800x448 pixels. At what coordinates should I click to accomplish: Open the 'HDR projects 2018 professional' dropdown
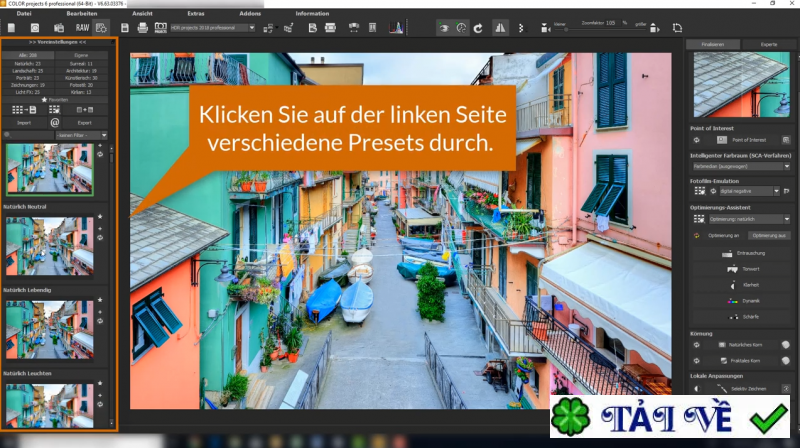(212, 27)
